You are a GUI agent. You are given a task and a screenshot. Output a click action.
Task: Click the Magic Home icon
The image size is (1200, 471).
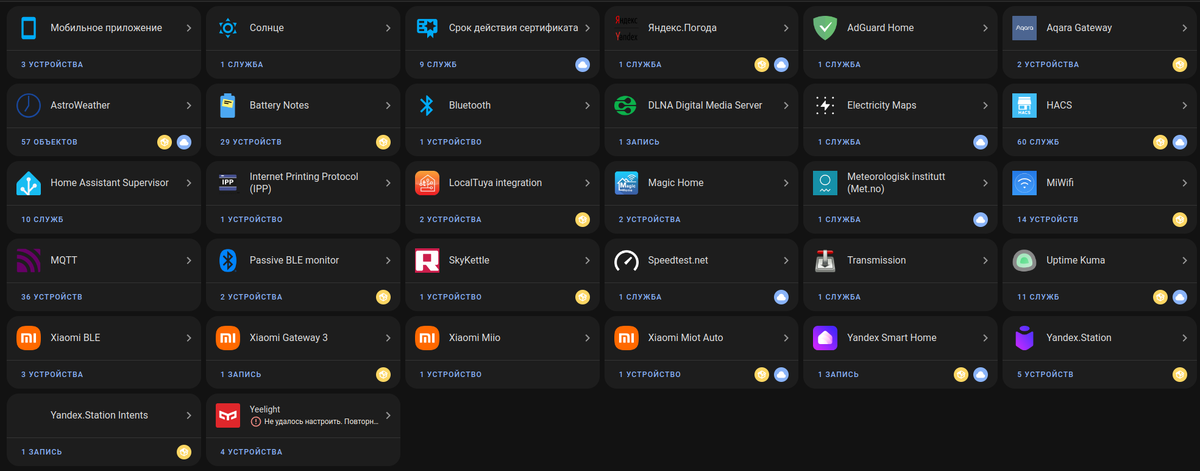point(626,183)
